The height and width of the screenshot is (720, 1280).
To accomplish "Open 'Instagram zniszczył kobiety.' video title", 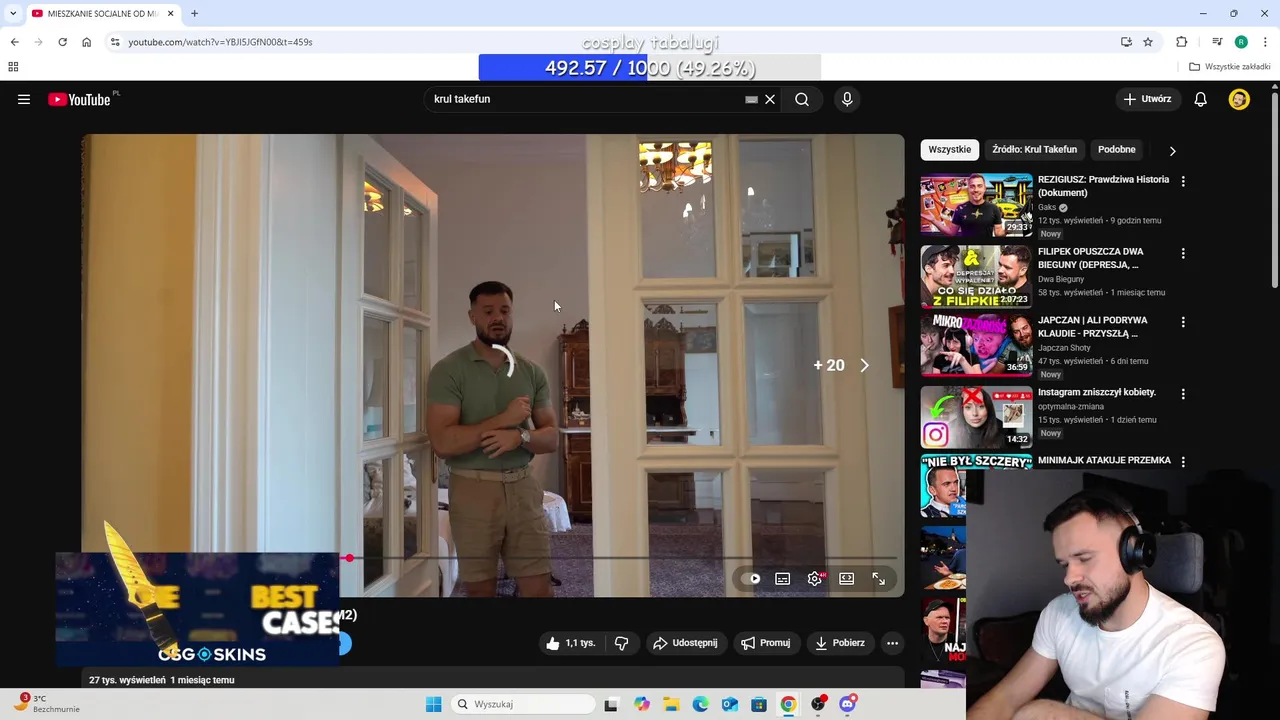I will pos(1097,392).
